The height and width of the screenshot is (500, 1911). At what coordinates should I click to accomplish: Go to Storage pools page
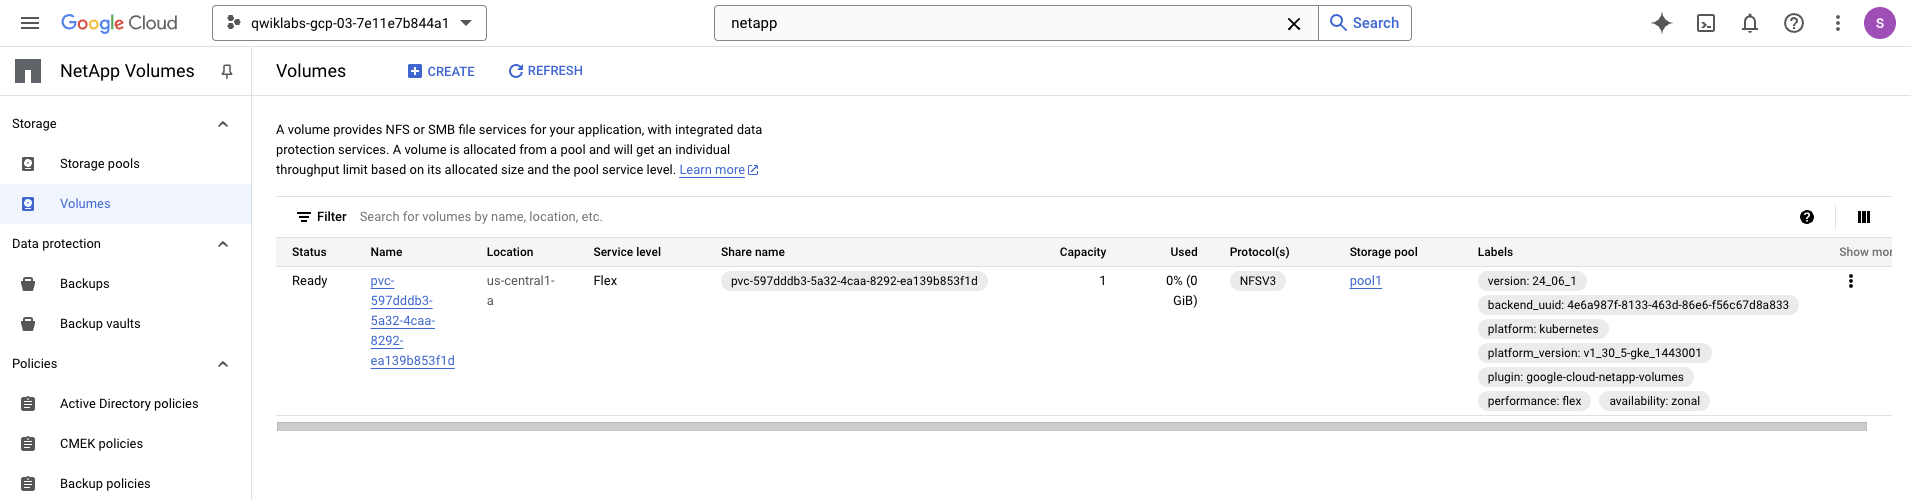(x=99, y=164)
